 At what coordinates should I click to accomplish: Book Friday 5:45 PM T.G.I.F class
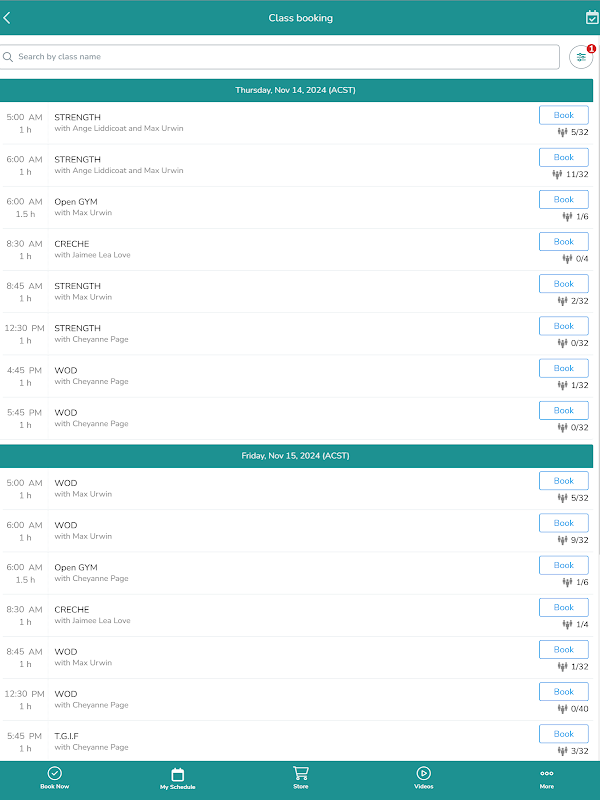pos(564,734)
